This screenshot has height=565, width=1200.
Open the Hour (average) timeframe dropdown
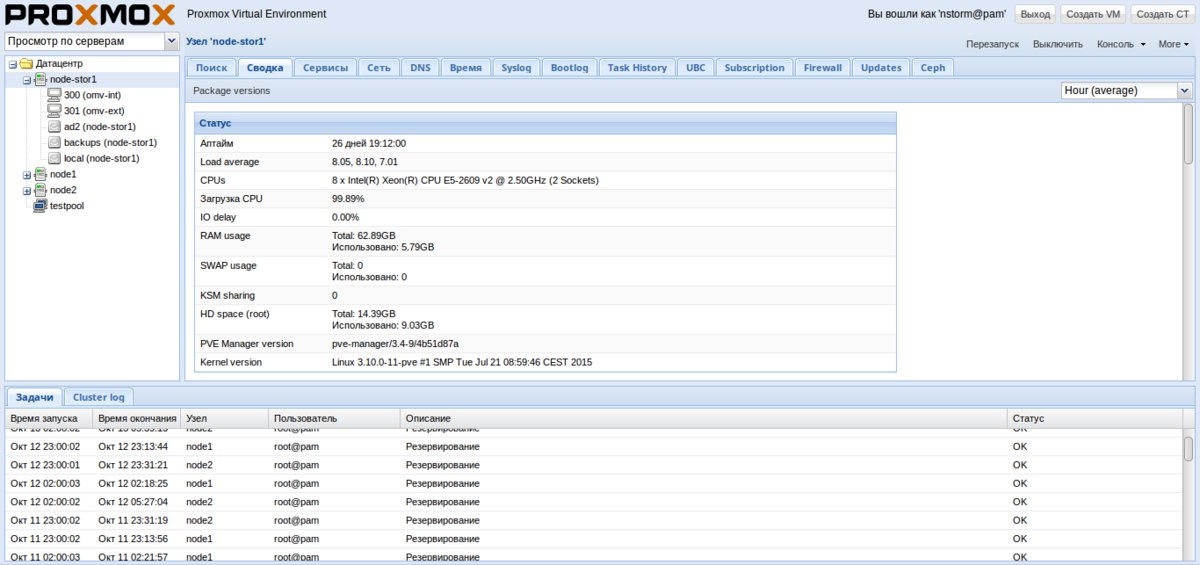pos(1185,90)
